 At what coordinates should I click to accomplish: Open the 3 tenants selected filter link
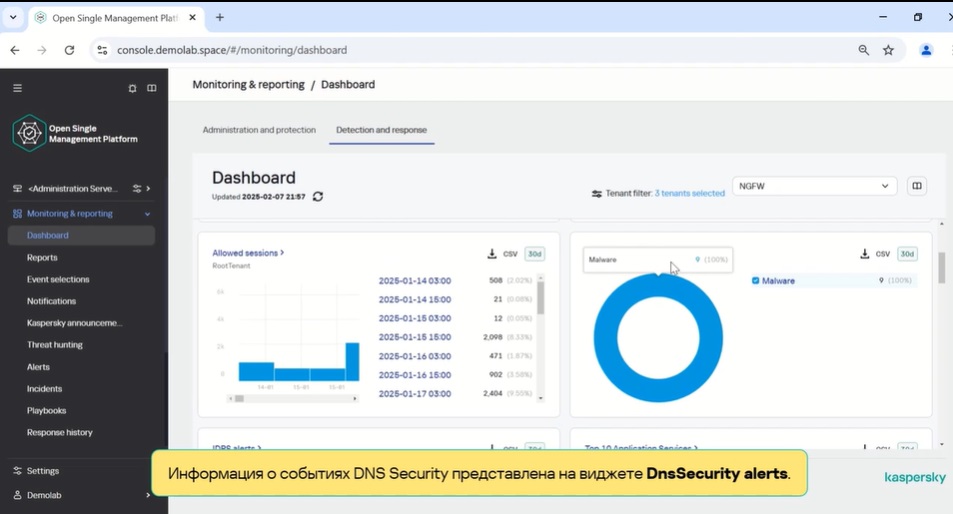690,193
